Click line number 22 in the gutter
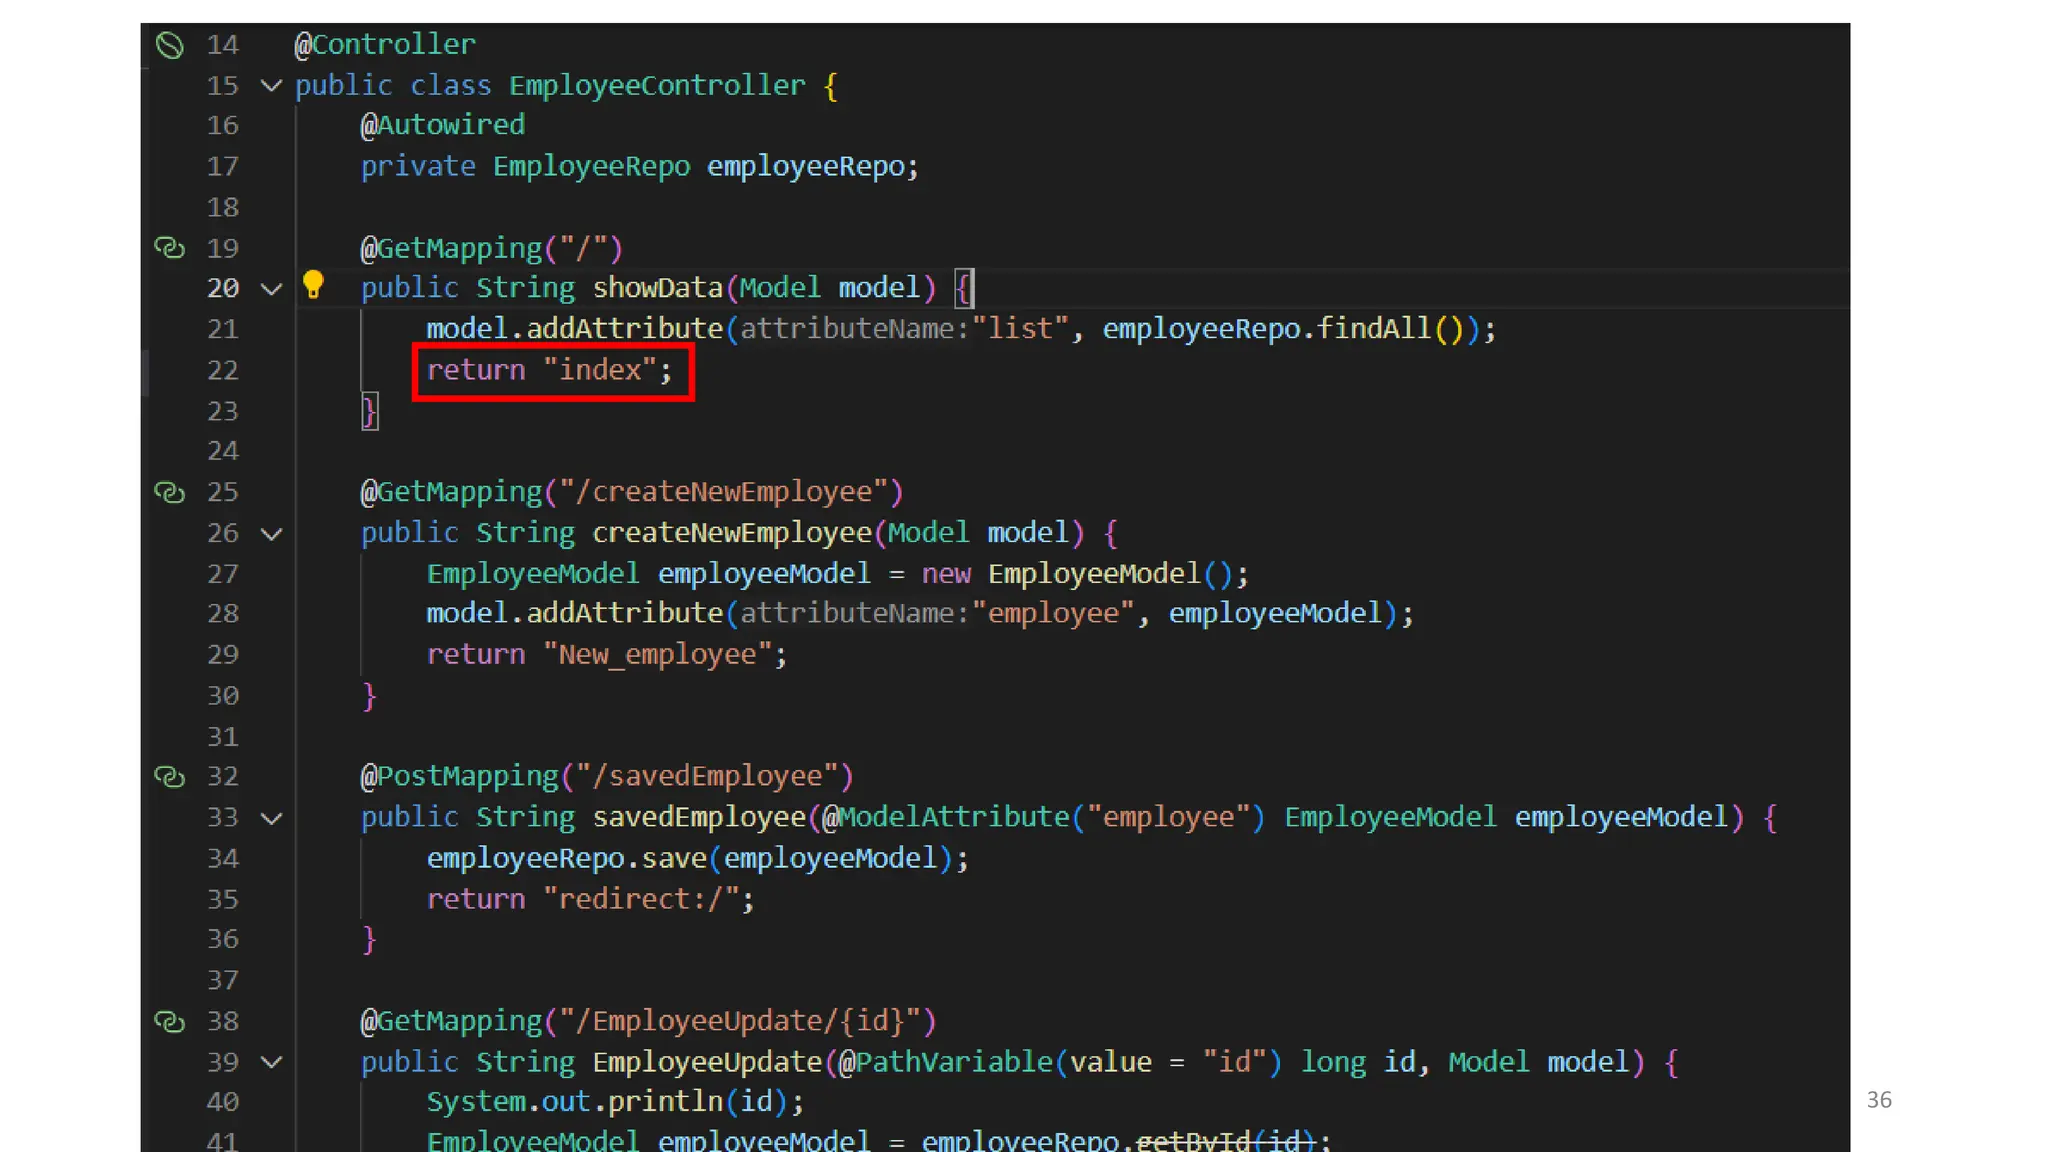This screenshot has height=1152, width=2048. pyautogui.click(x=222, y=371)
